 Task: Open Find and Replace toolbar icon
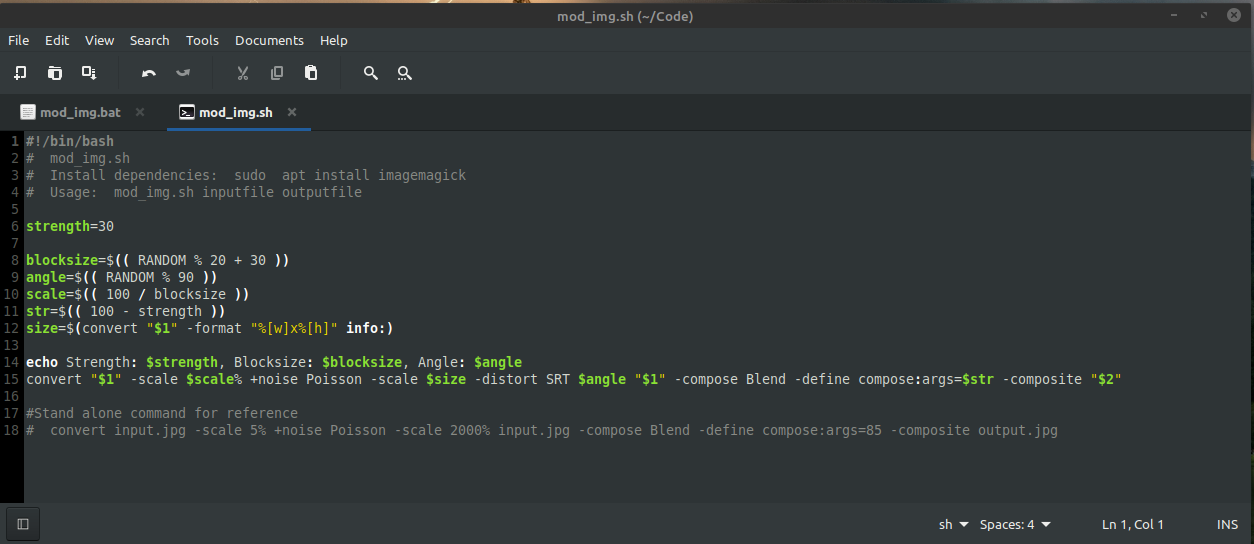[404, 73]
